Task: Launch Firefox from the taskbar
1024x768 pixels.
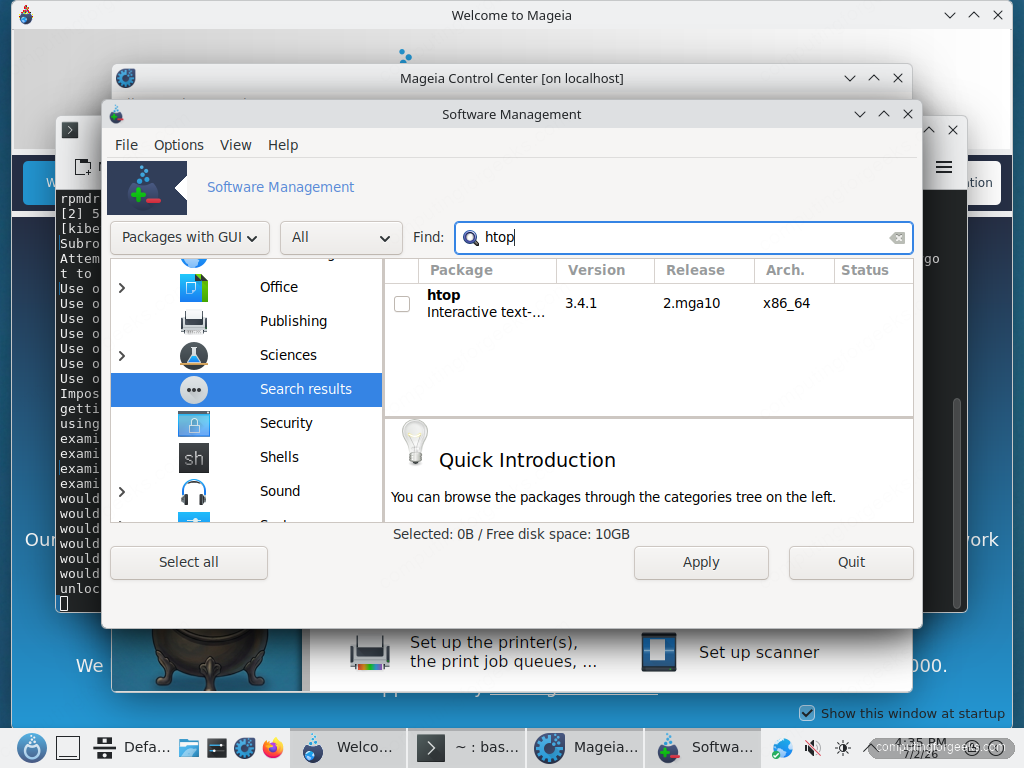Action: tap(273, 748)
